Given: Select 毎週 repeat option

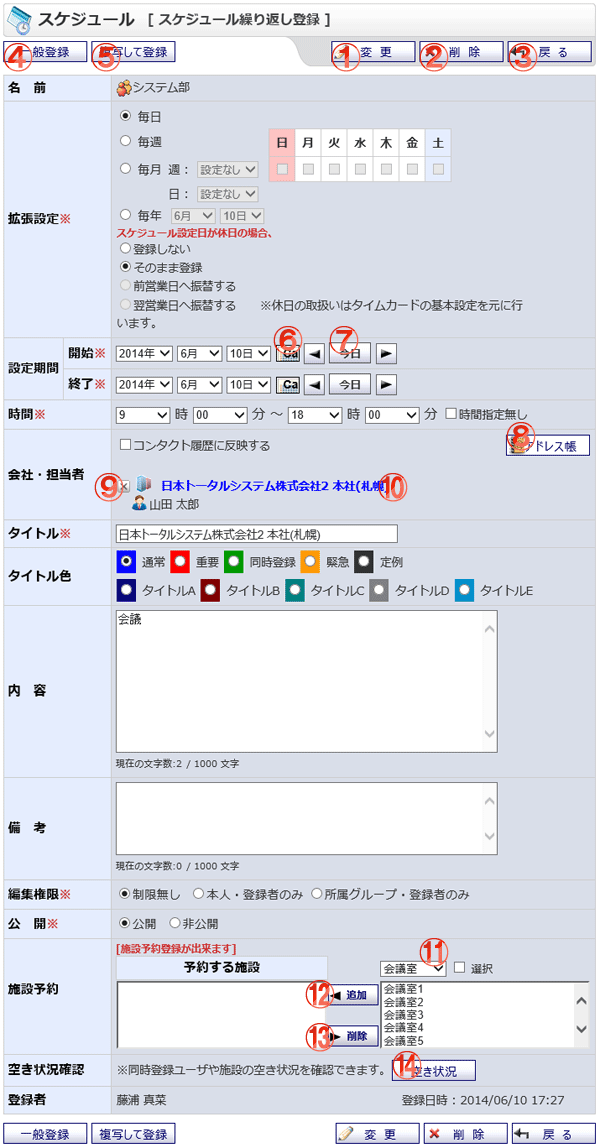Looking at the screenshot, I should click(124, 140).
